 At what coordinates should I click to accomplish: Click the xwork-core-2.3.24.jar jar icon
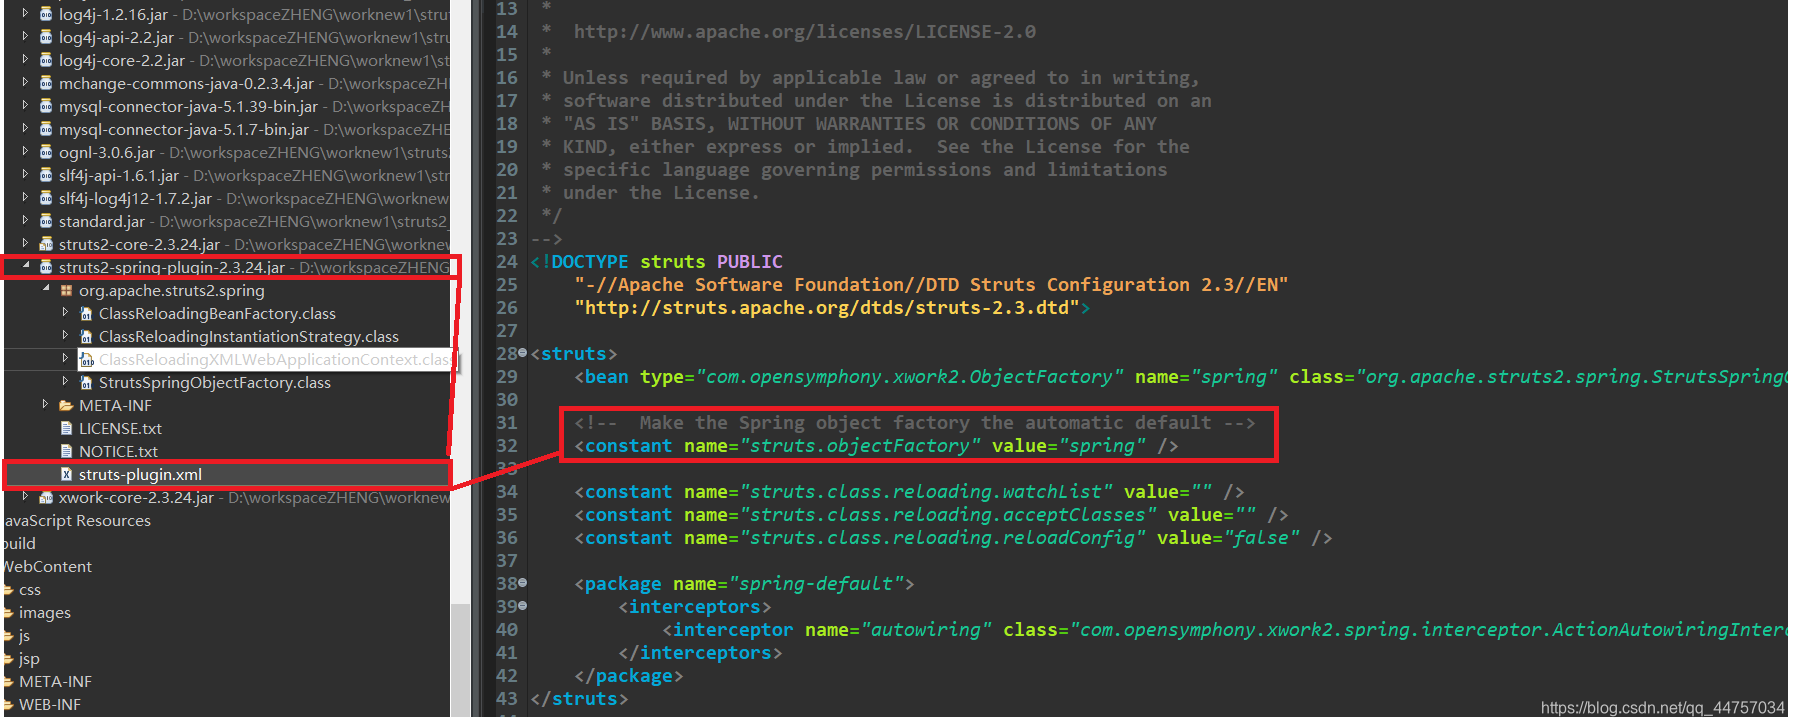tap(46, 497)
